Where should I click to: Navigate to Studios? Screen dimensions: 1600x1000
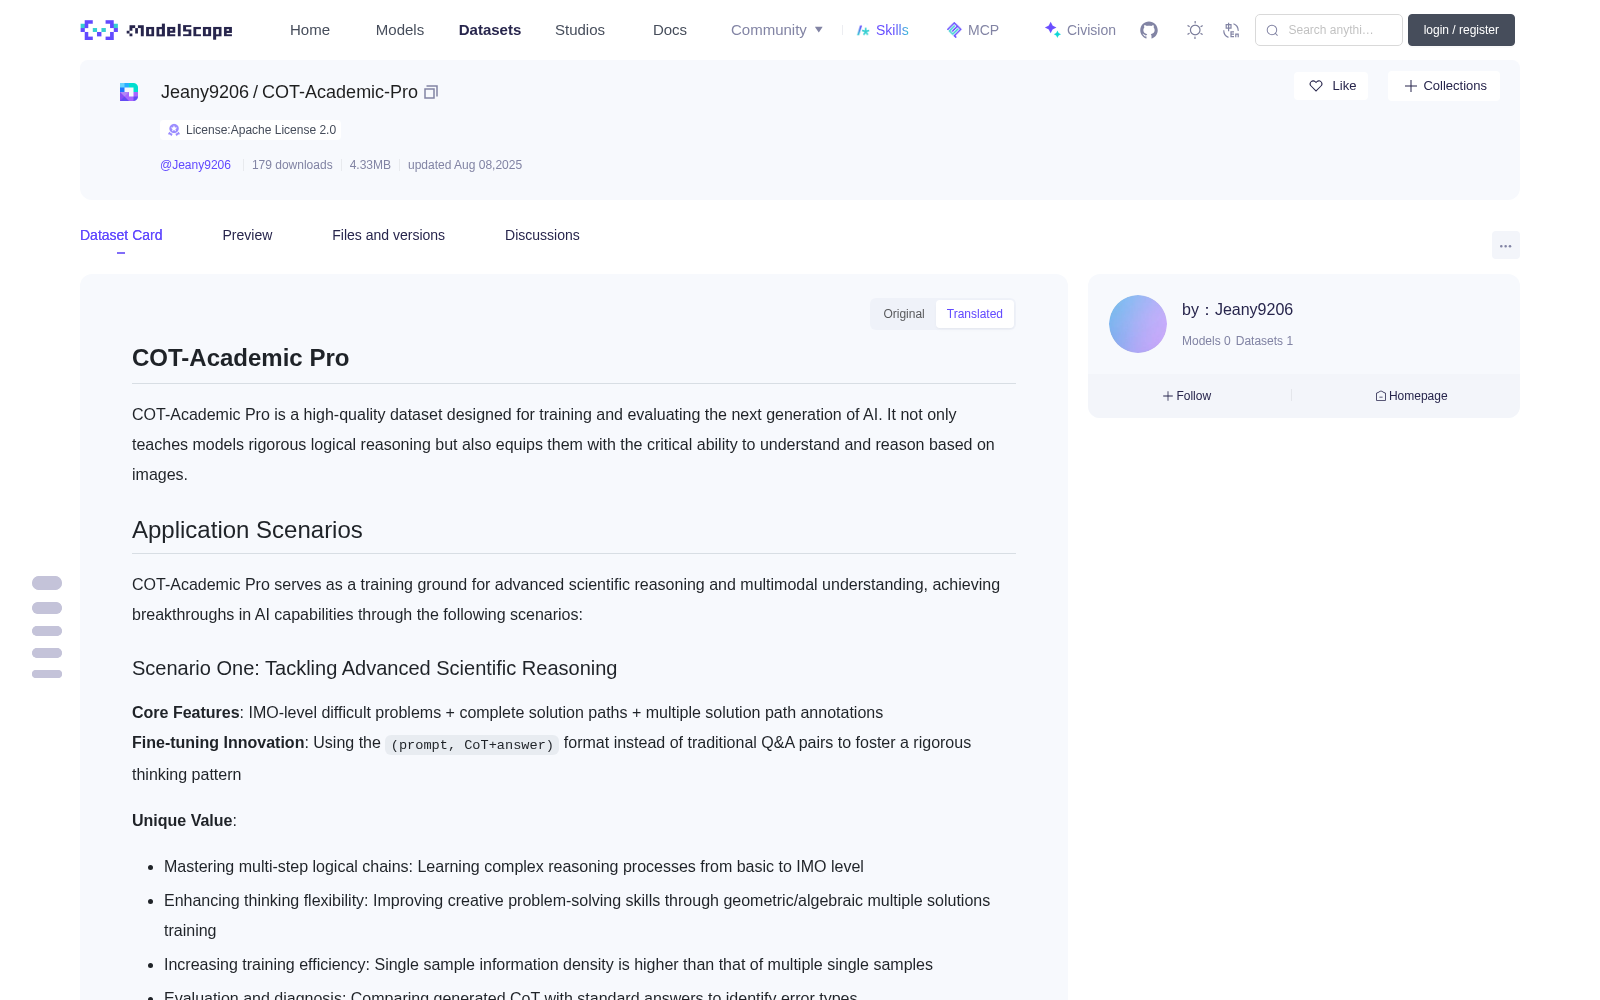point(580,30)
